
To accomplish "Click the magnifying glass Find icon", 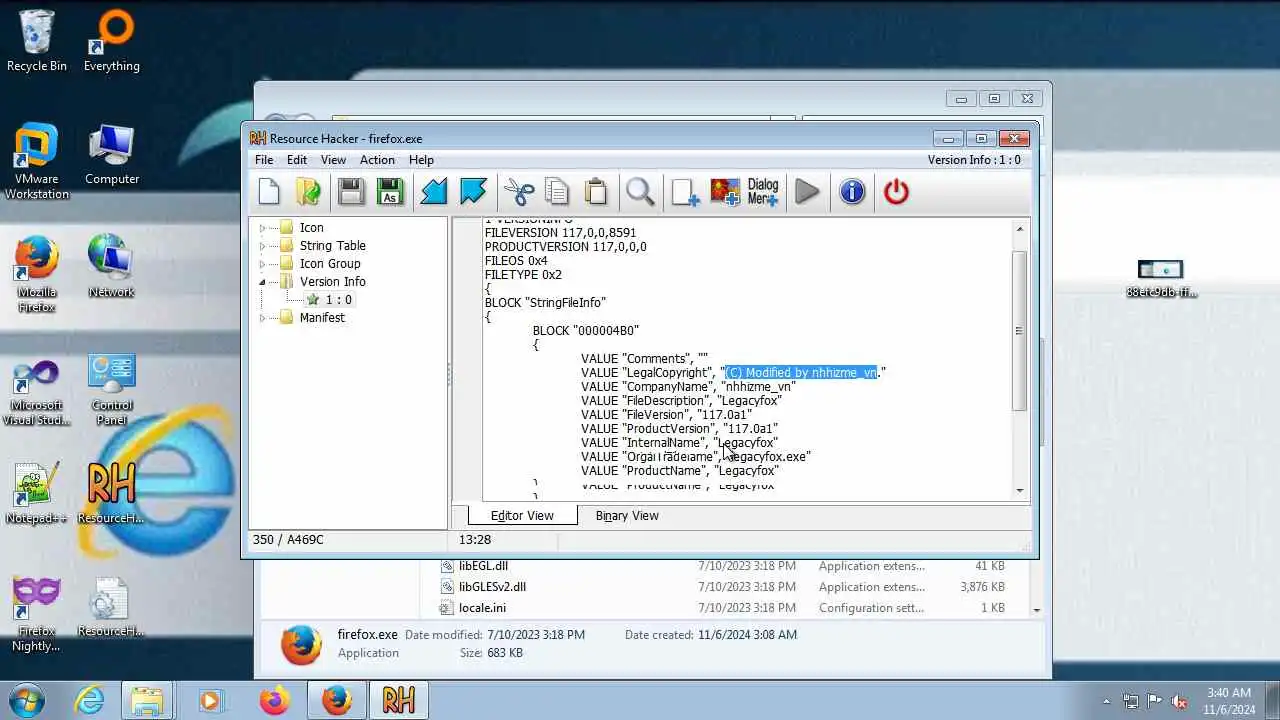I will tap(641, 192).
